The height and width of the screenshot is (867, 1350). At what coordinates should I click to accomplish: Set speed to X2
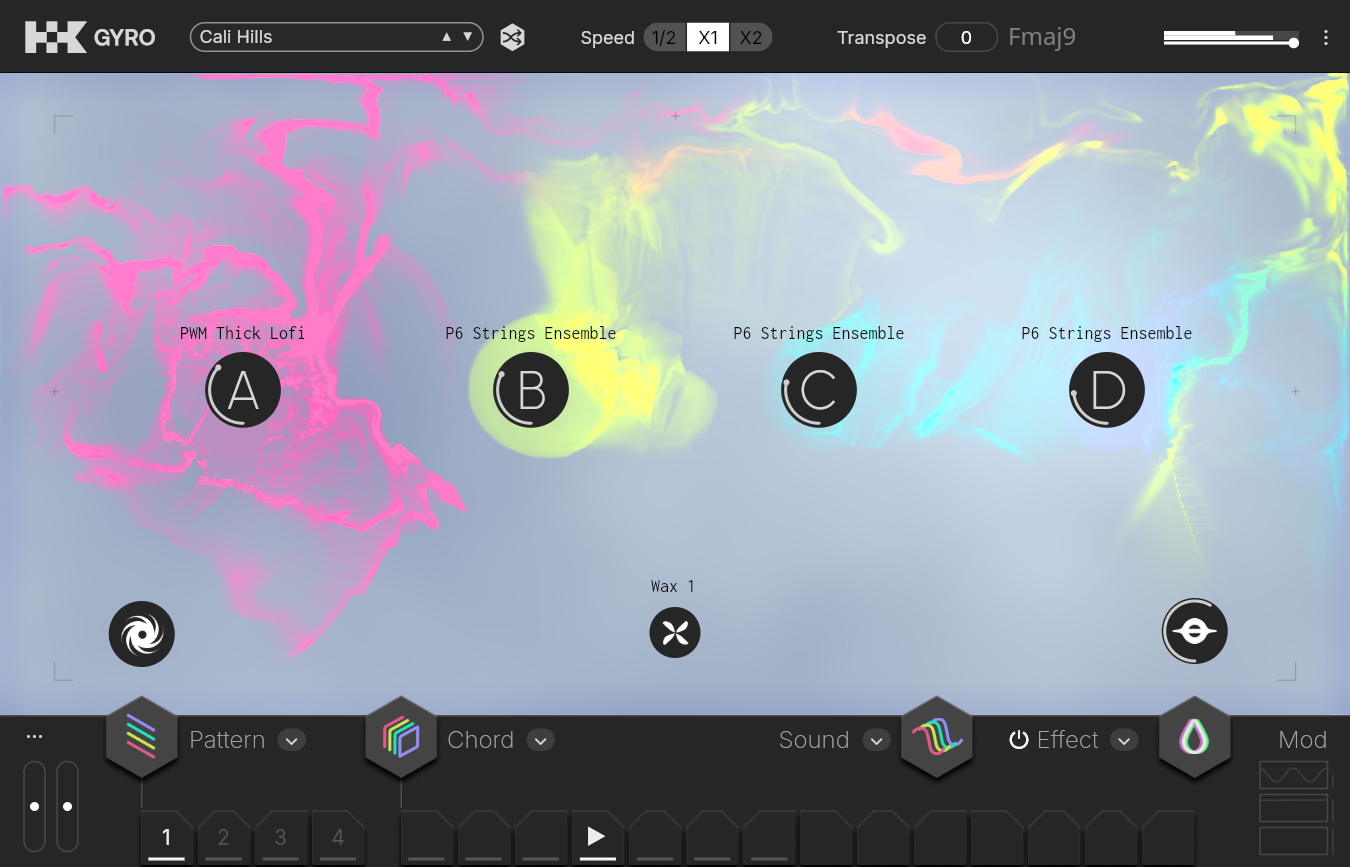(750, 38)
